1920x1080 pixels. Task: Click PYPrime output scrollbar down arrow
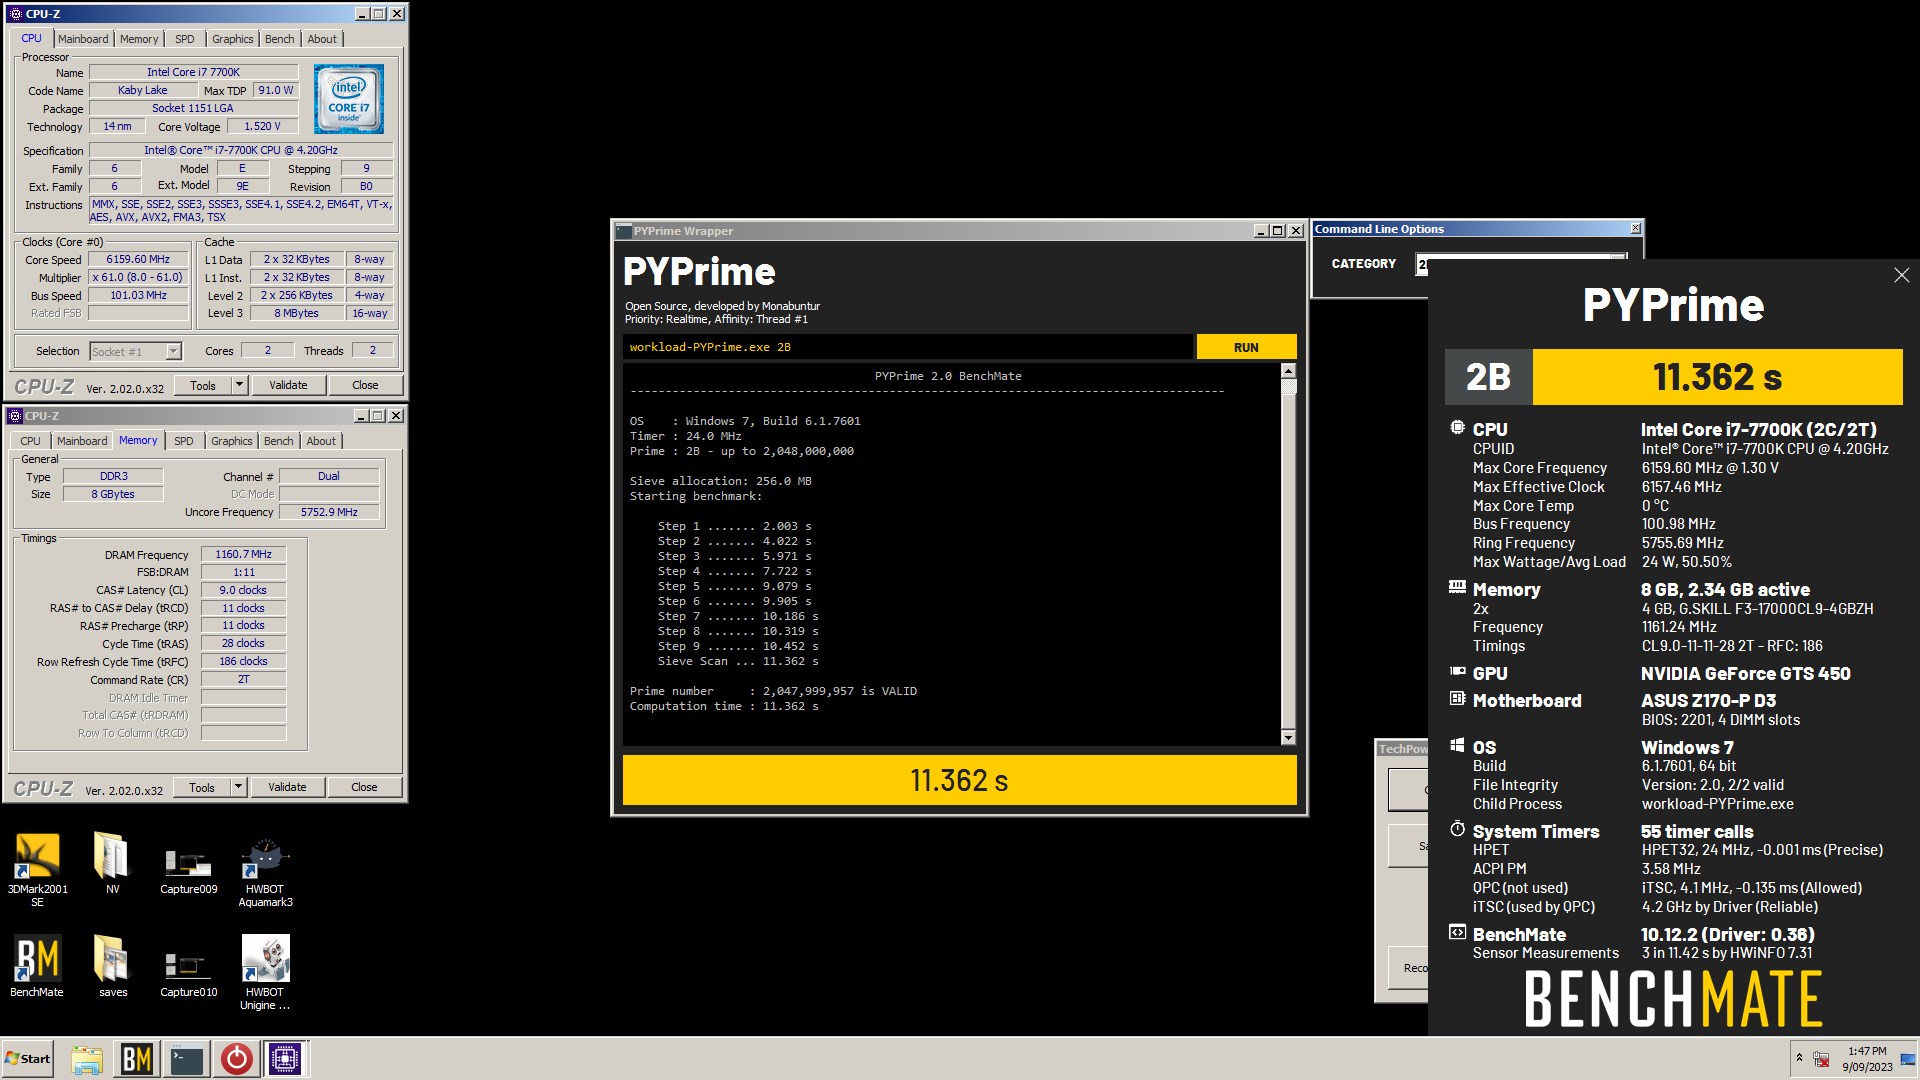point(1288,737)
